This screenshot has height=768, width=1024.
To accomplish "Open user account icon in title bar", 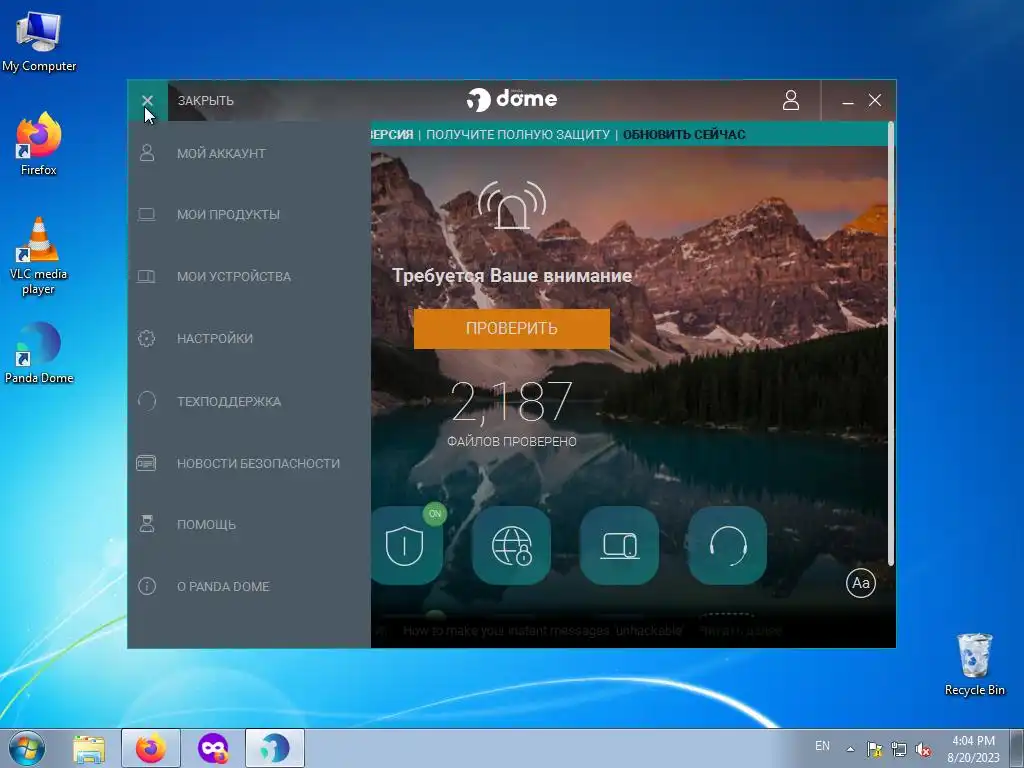I will click(791, 100).
